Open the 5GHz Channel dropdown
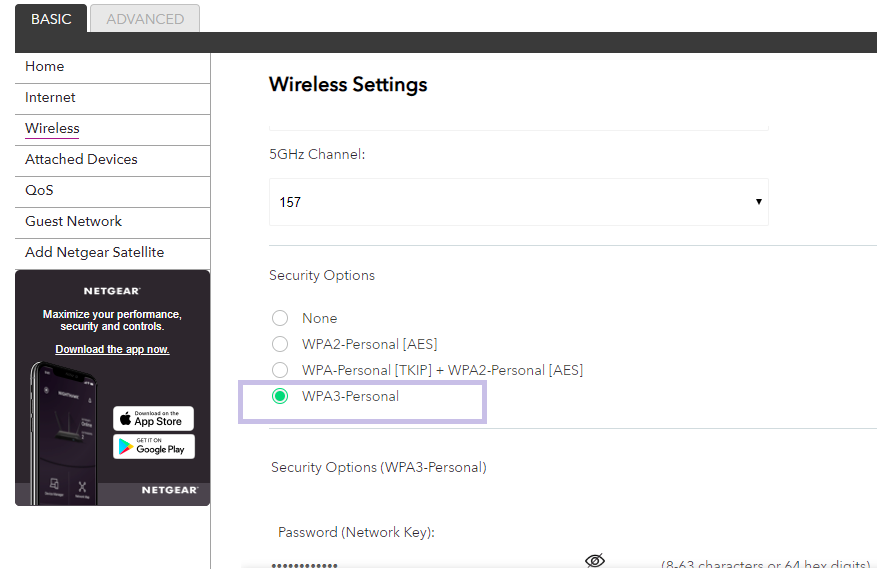This screenshot has height=569, width=877. [518, 202]
